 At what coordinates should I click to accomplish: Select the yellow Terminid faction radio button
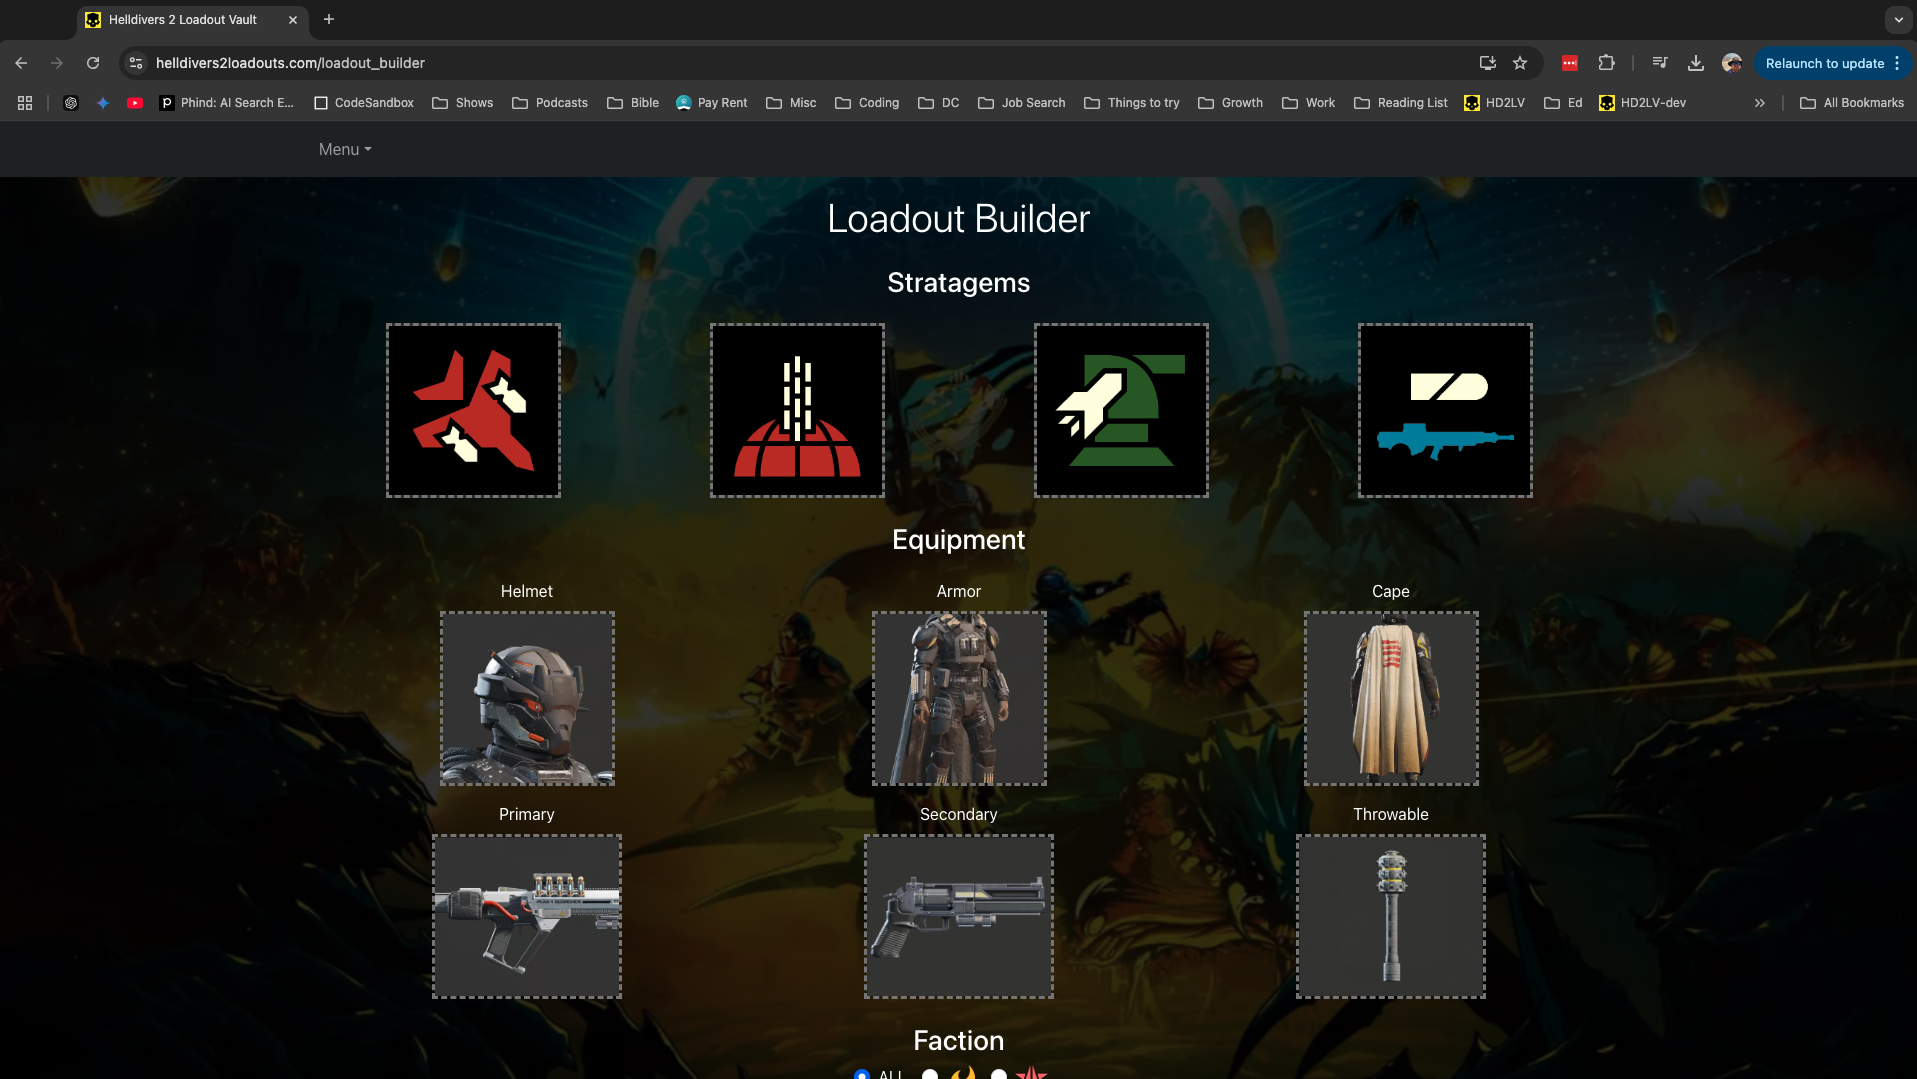930,1075
